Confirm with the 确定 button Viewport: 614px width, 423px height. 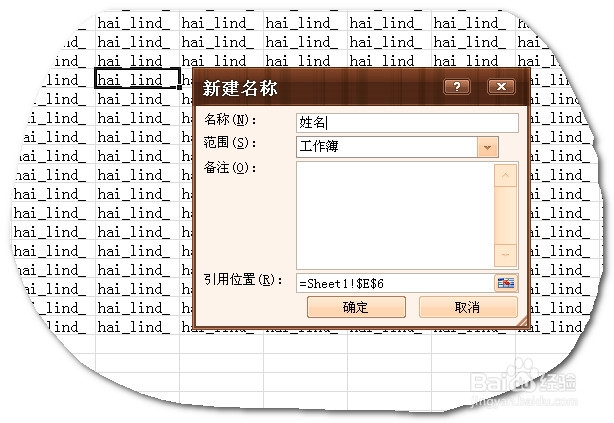pos(356,307)
